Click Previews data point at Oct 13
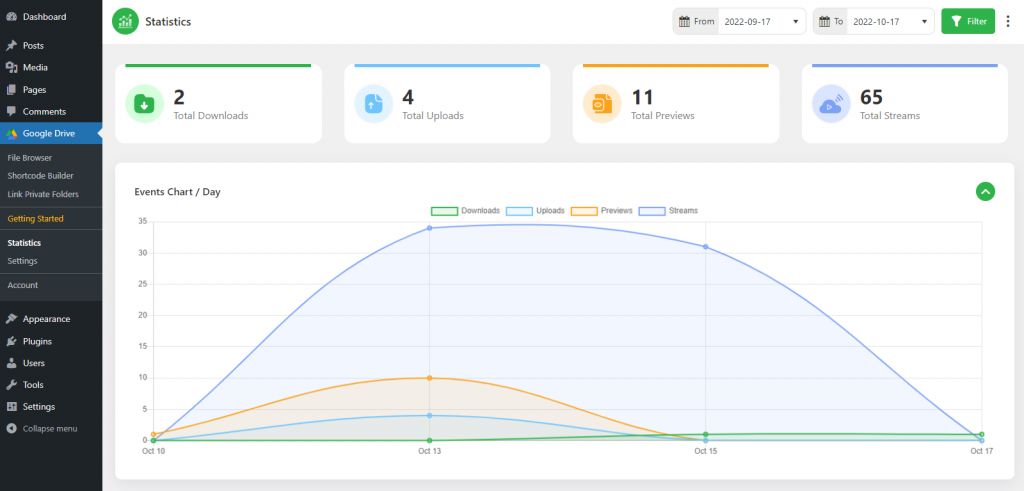Viewport: 1024px width, 491px height. (x=429, y=378)
